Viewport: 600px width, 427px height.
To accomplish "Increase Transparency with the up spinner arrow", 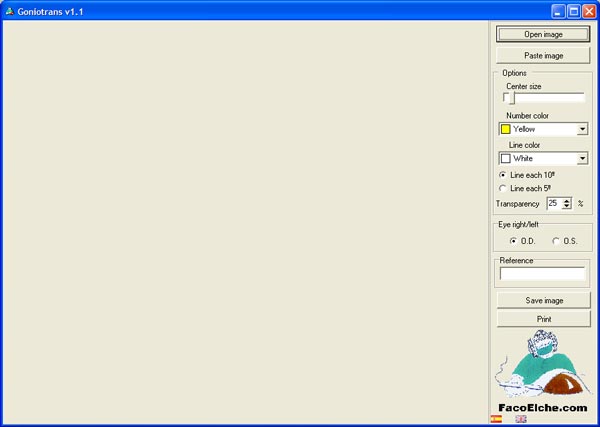I will click(567, 200).
